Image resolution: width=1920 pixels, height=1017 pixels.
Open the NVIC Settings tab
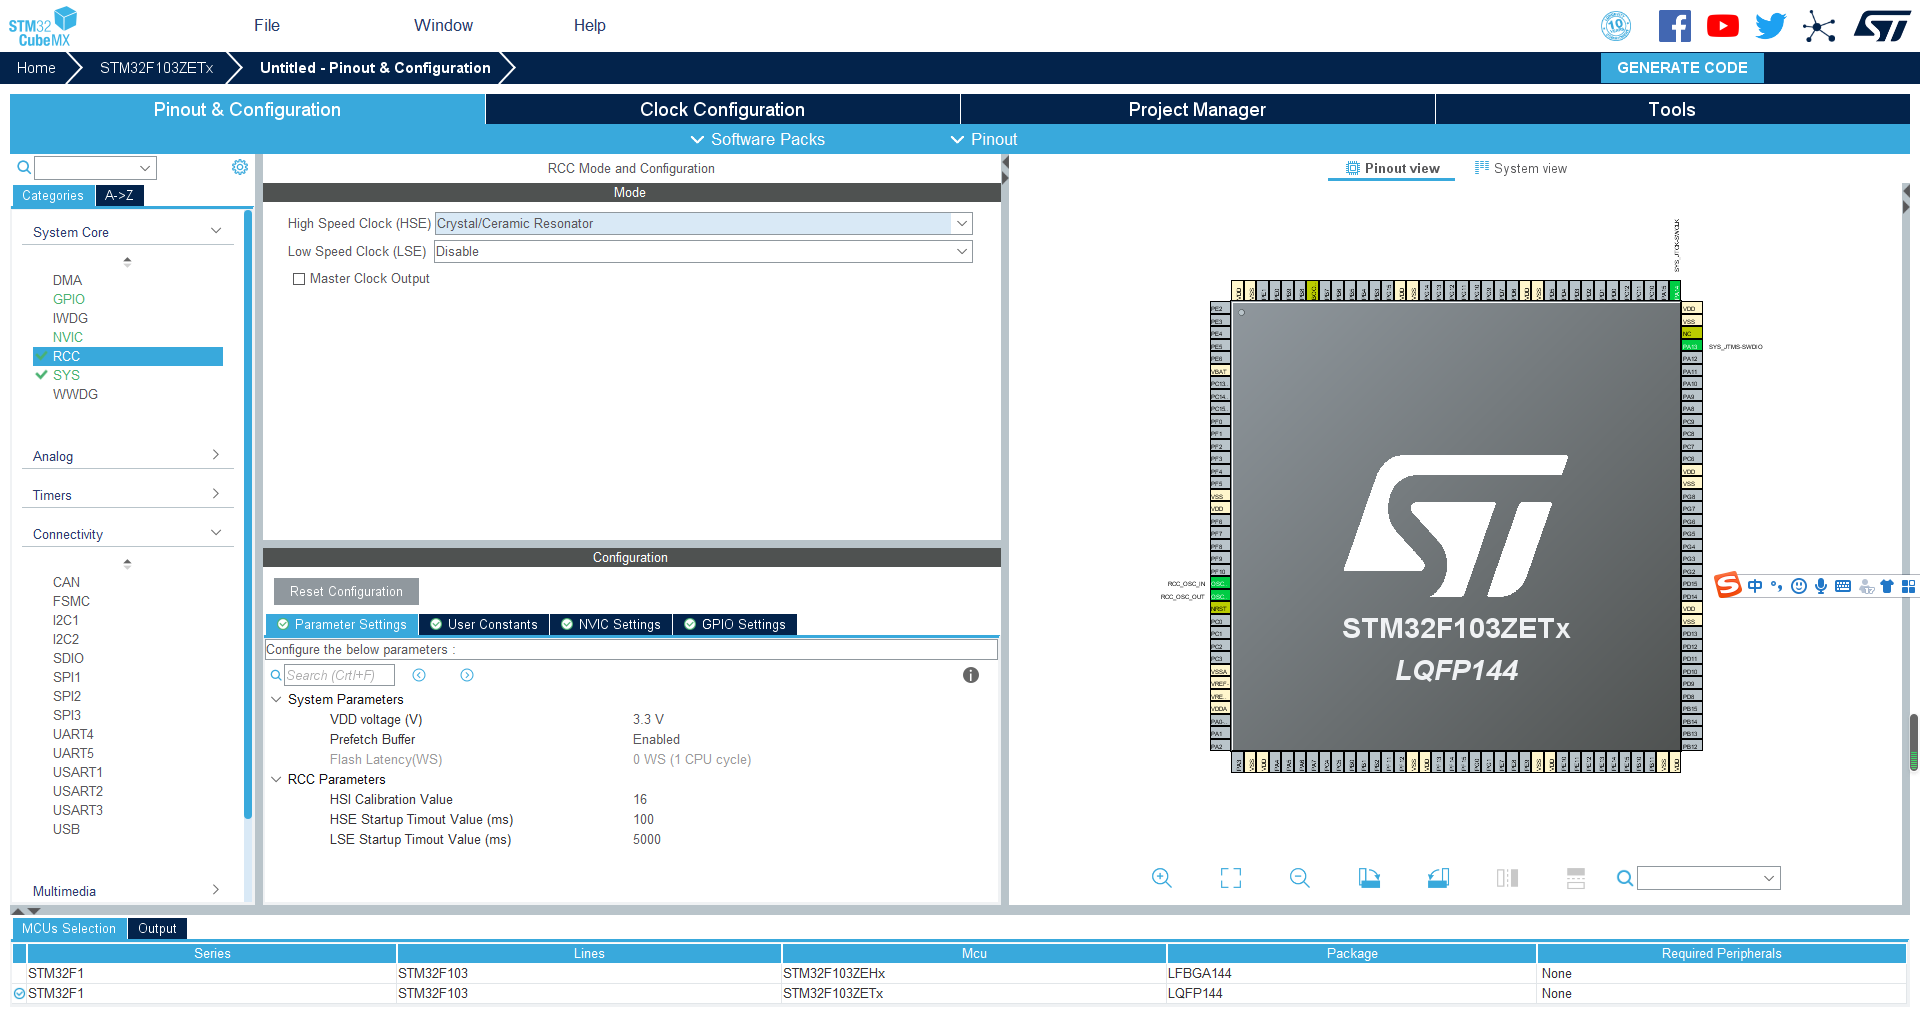(x=611, y=624)
